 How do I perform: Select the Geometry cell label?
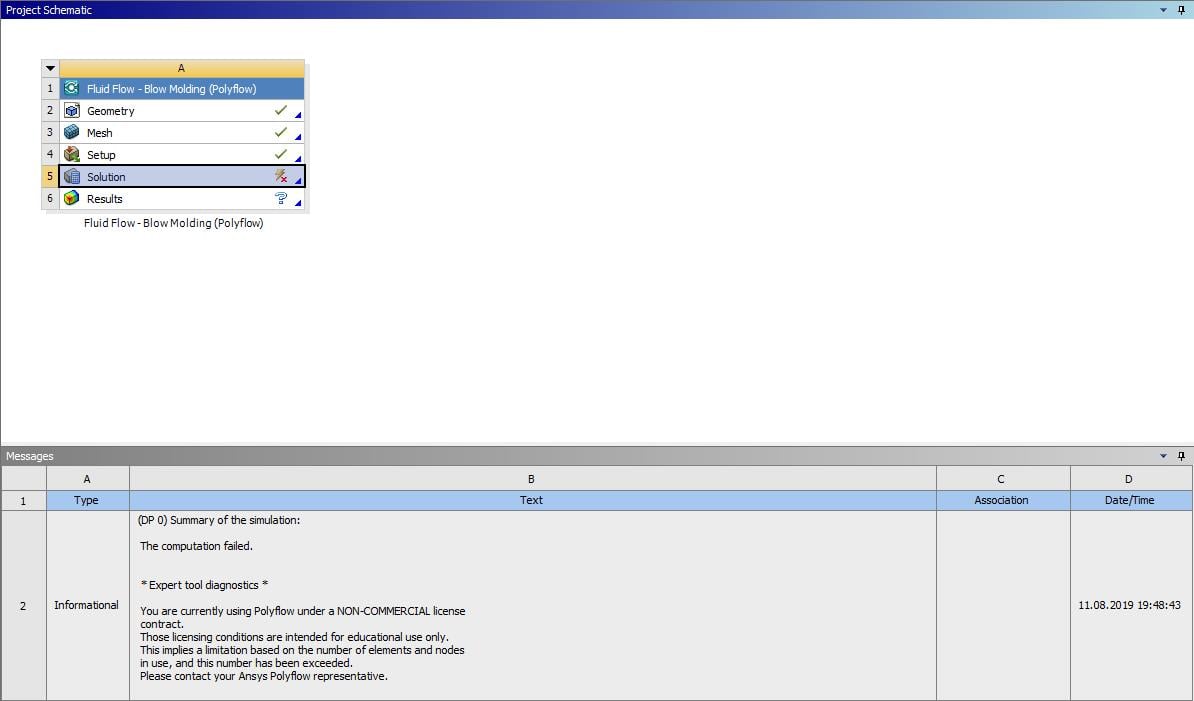(110, 111)
